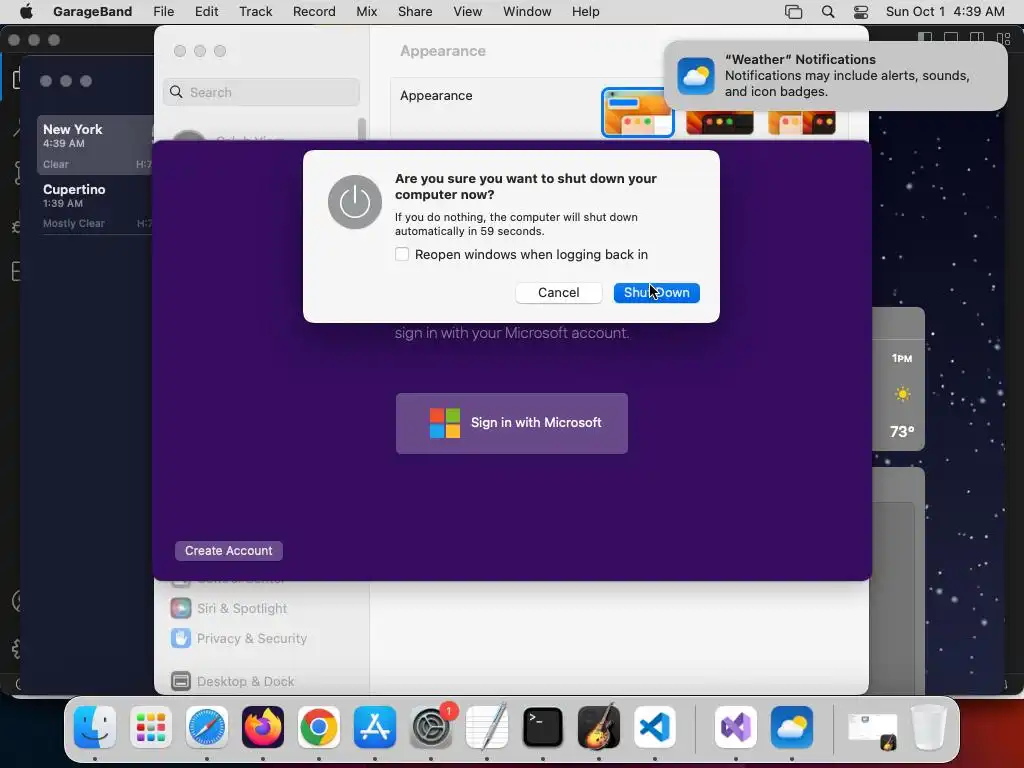The width and height of the screenshot is (1024, 768).
Task: Open Safari from the Dock
Action: [x=207, y=727]
